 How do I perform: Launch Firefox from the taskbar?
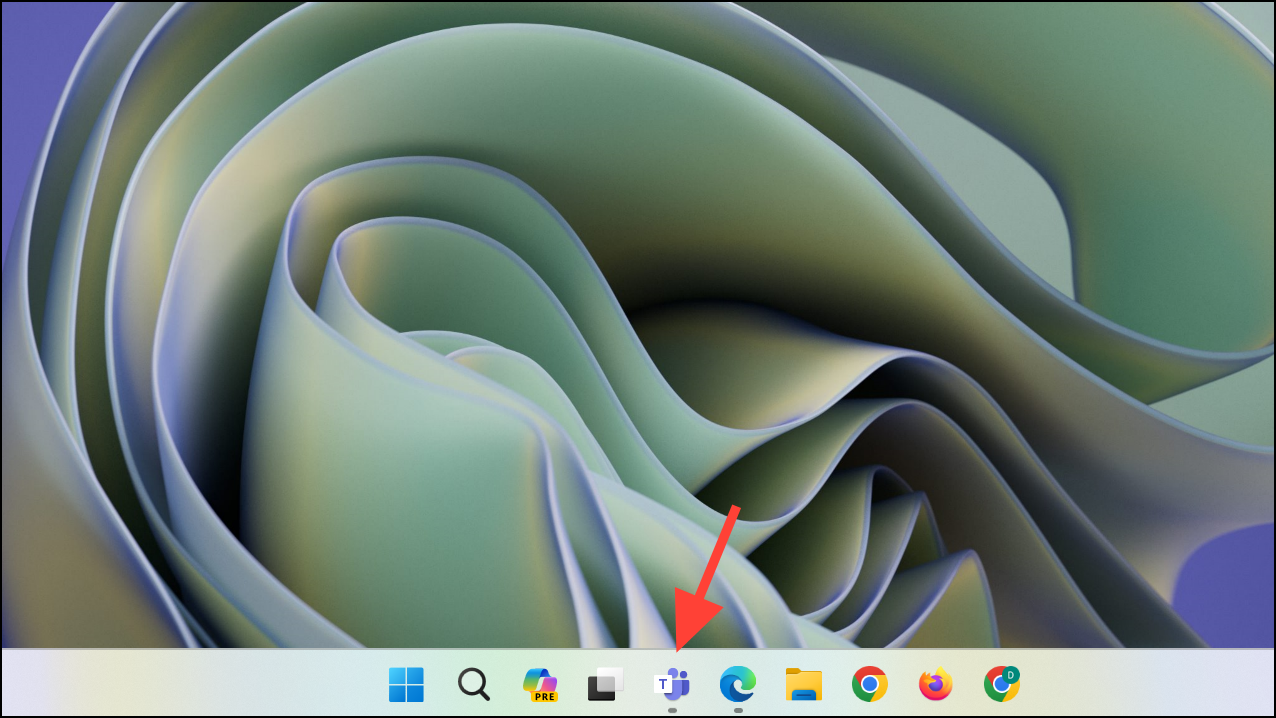pyautogui.click(x=936, y=685)
